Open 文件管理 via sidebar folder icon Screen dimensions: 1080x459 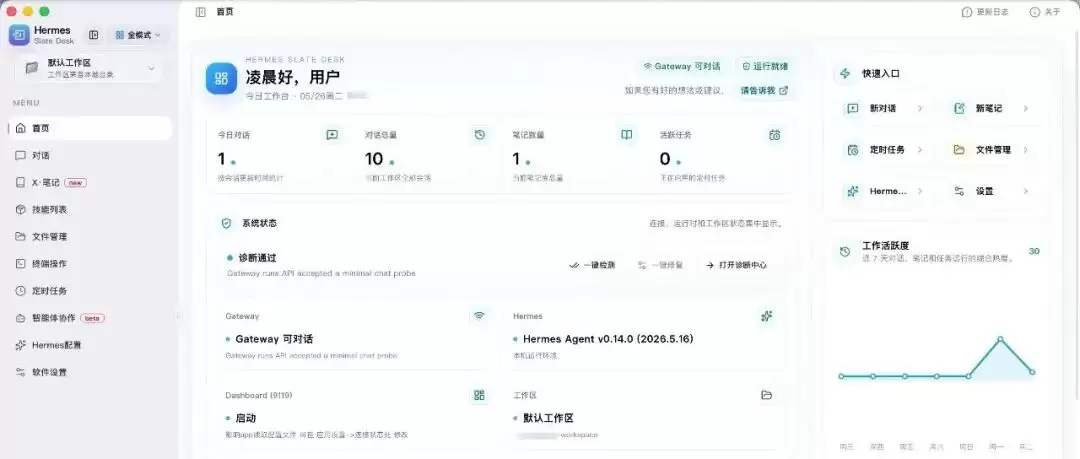[21, 236]
